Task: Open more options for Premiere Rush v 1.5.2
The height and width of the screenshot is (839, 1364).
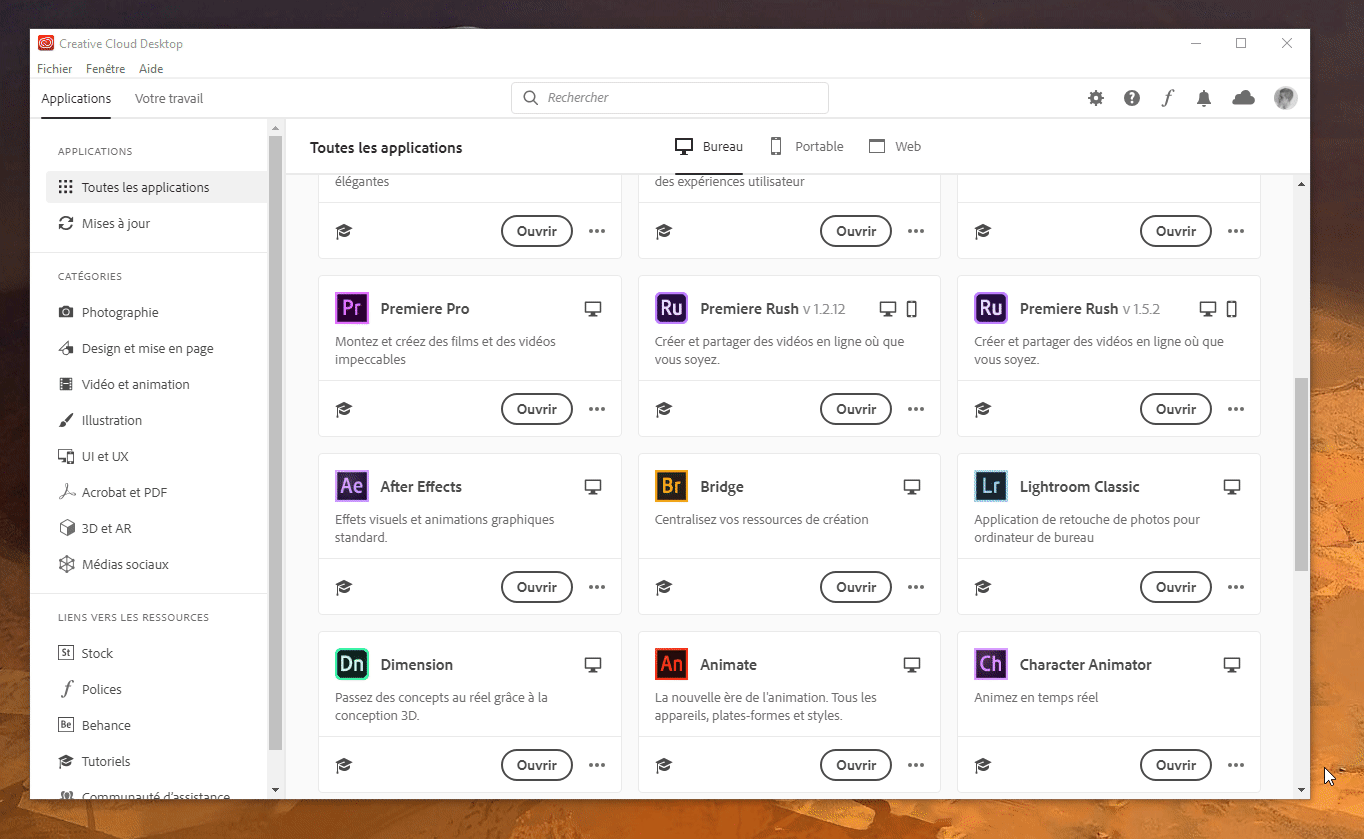Action: (1236, 409)
